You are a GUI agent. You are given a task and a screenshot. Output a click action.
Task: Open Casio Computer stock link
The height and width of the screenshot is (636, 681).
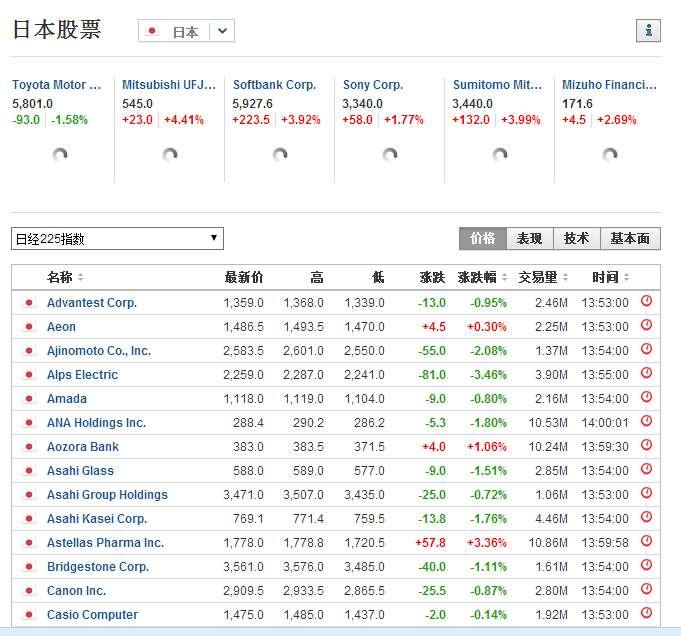pos(93,615)
